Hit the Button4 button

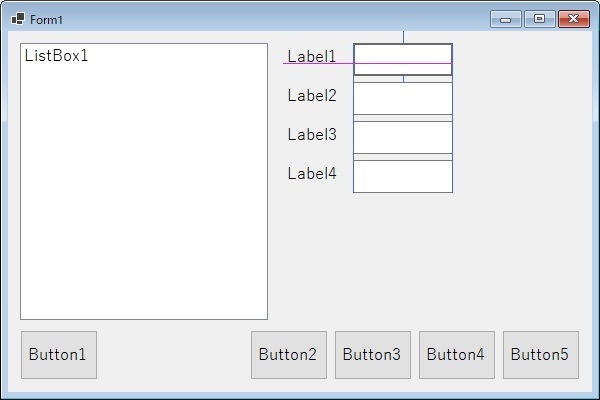point(456,355)
